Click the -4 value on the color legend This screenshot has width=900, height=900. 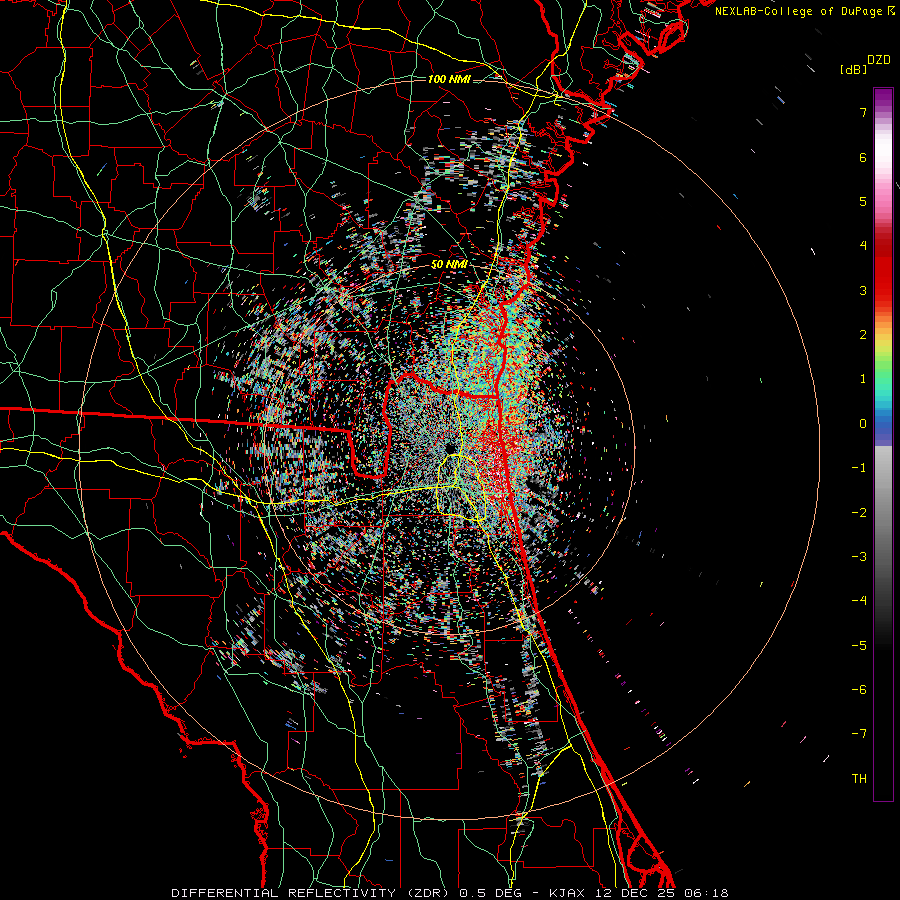[859, 600]
